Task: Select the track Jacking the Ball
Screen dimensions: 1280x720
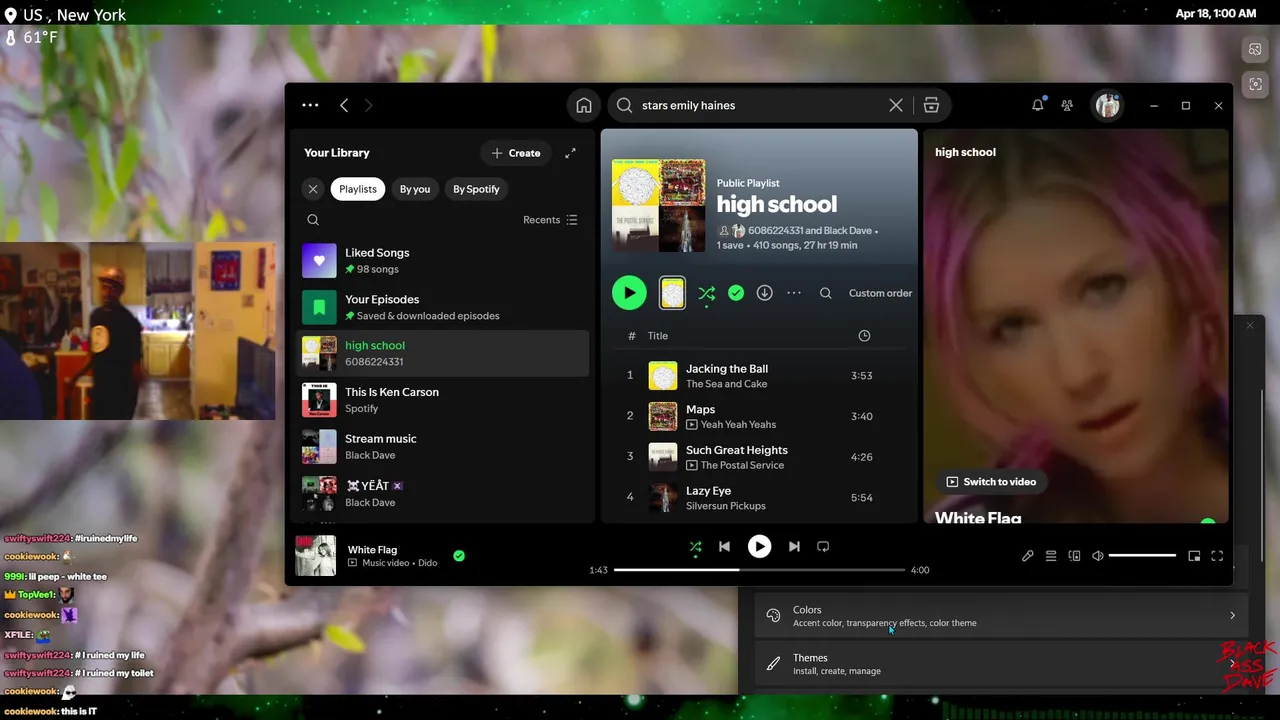Action: click(x=727, y=369)
